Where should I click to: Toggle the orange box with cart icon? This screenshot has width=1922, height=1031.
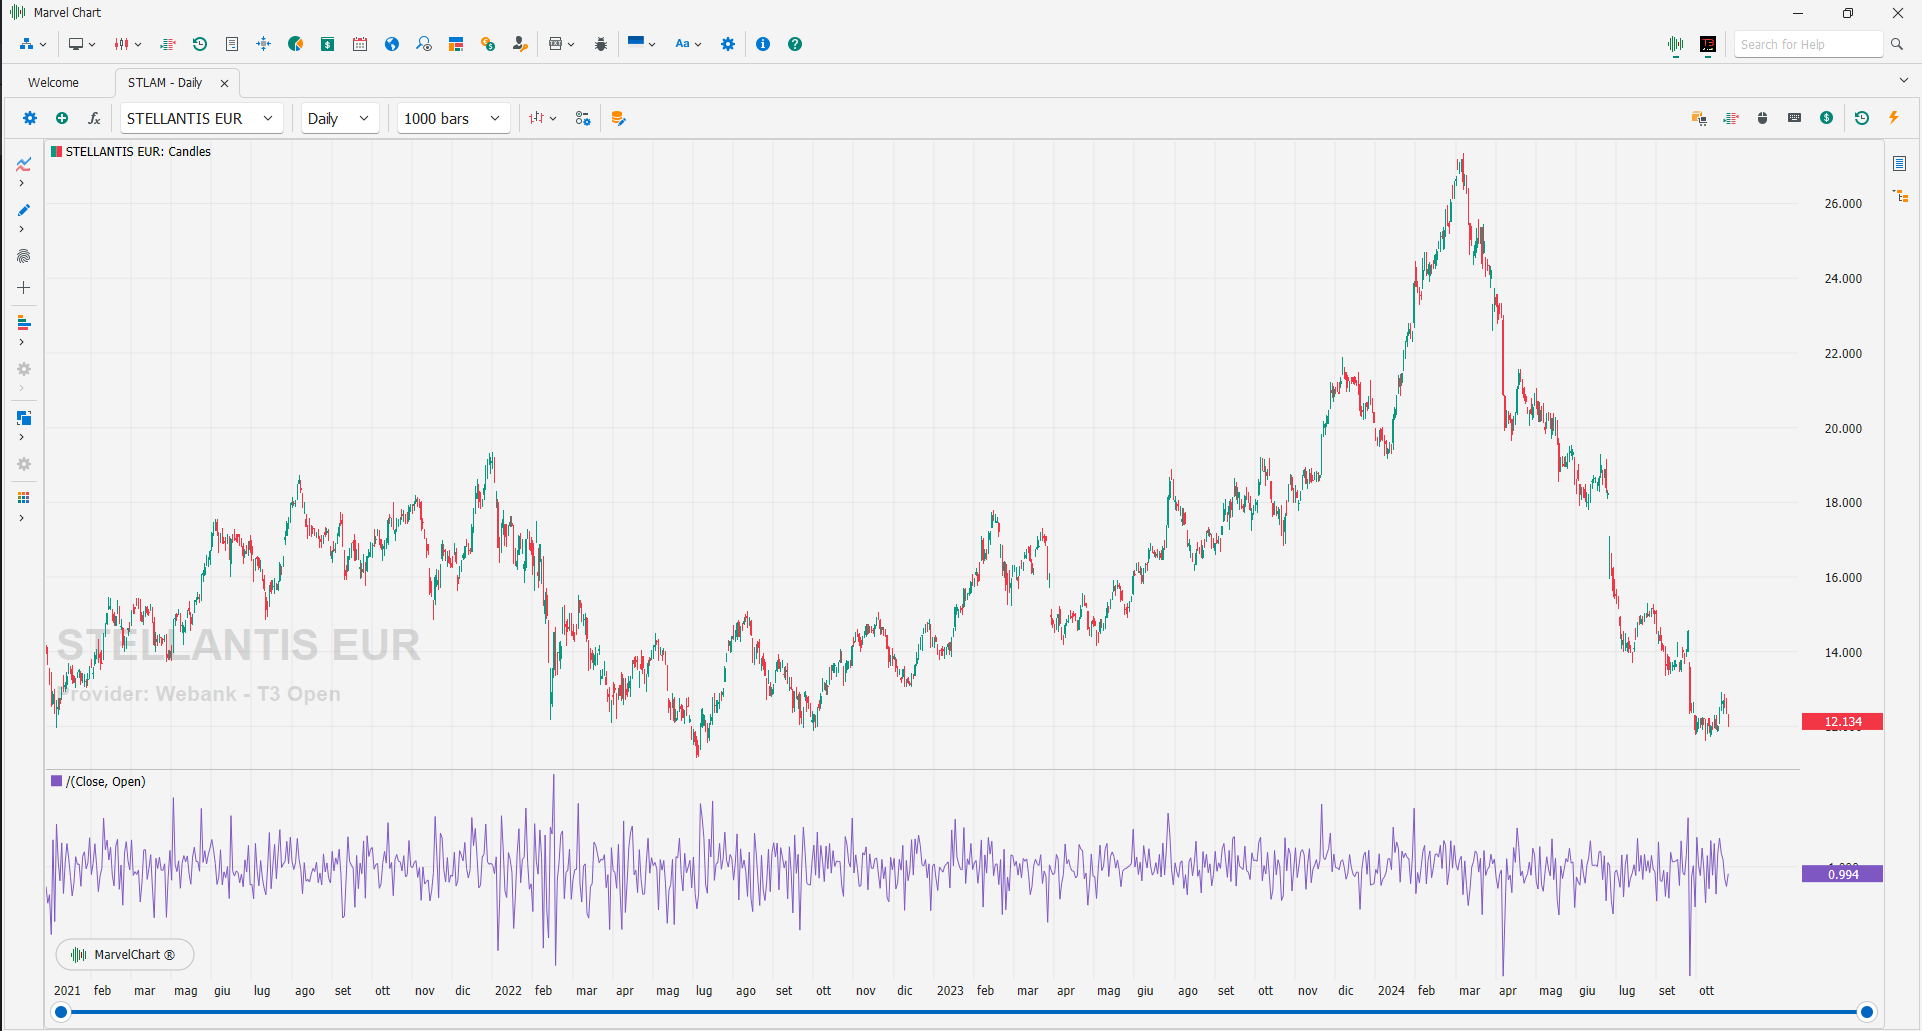(x=1699, y=118)
